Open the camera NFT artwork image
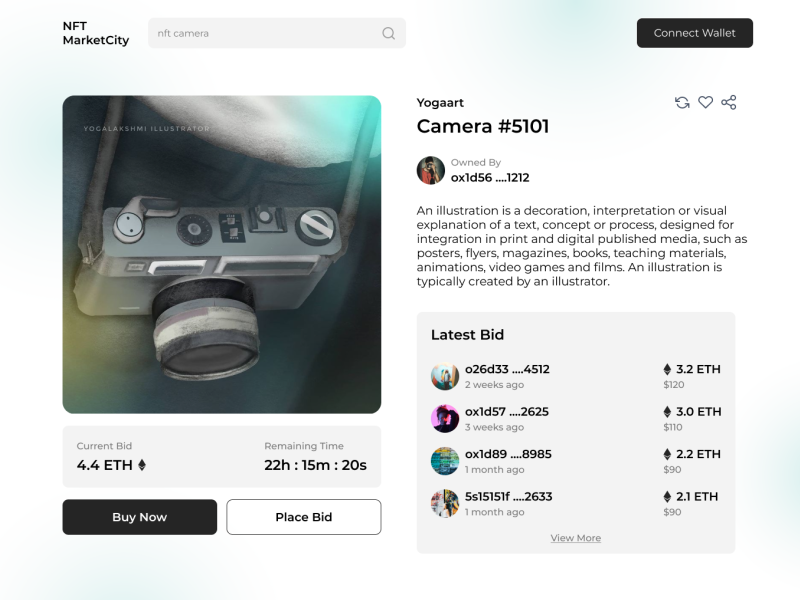This screenshot has height=600, width=800. pos(221,254)
